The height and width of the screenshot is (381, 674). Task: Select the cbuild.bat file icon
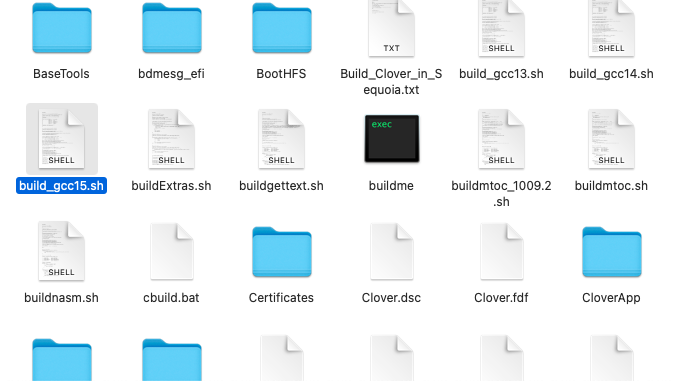(x=172, y=251)
